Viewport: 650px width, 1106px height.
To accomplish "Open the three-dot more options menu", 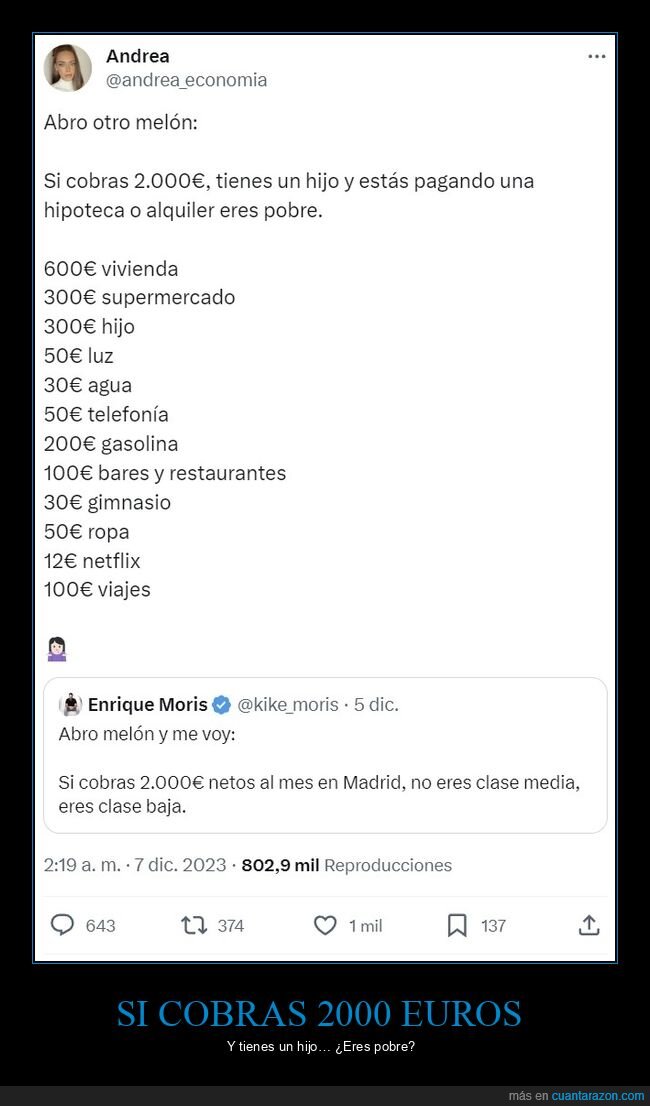I will pos(597,57).
